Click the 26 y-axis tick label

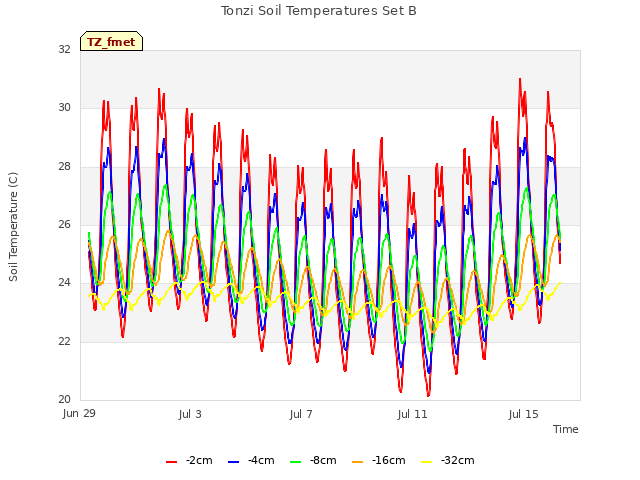tap(64, 224)
